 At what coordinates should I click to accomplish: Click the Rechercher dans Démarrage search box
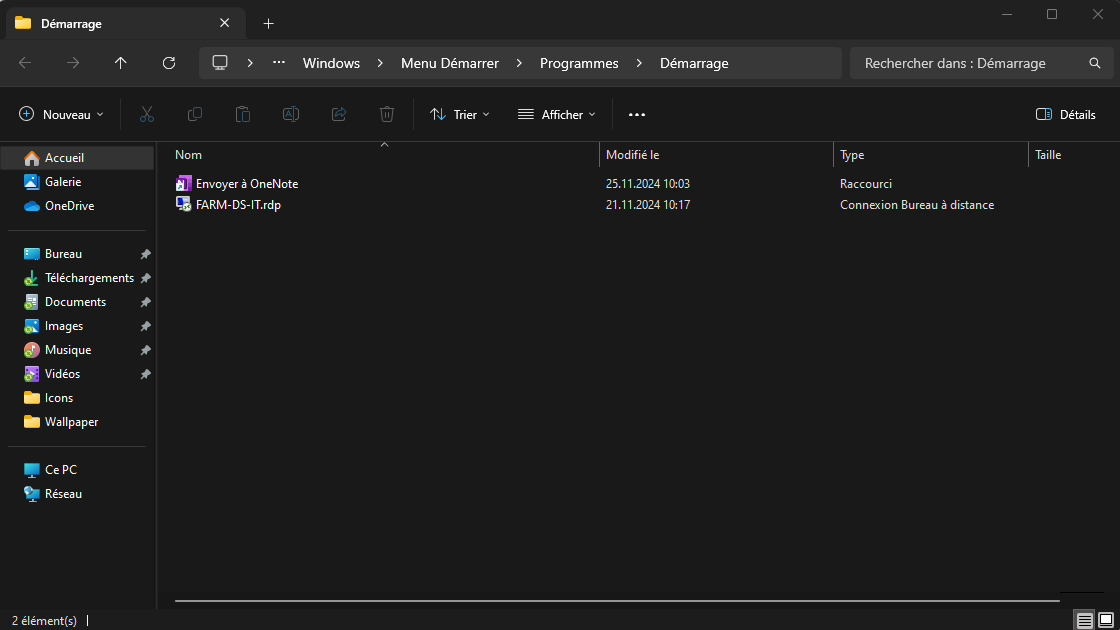tap(970, 63)
